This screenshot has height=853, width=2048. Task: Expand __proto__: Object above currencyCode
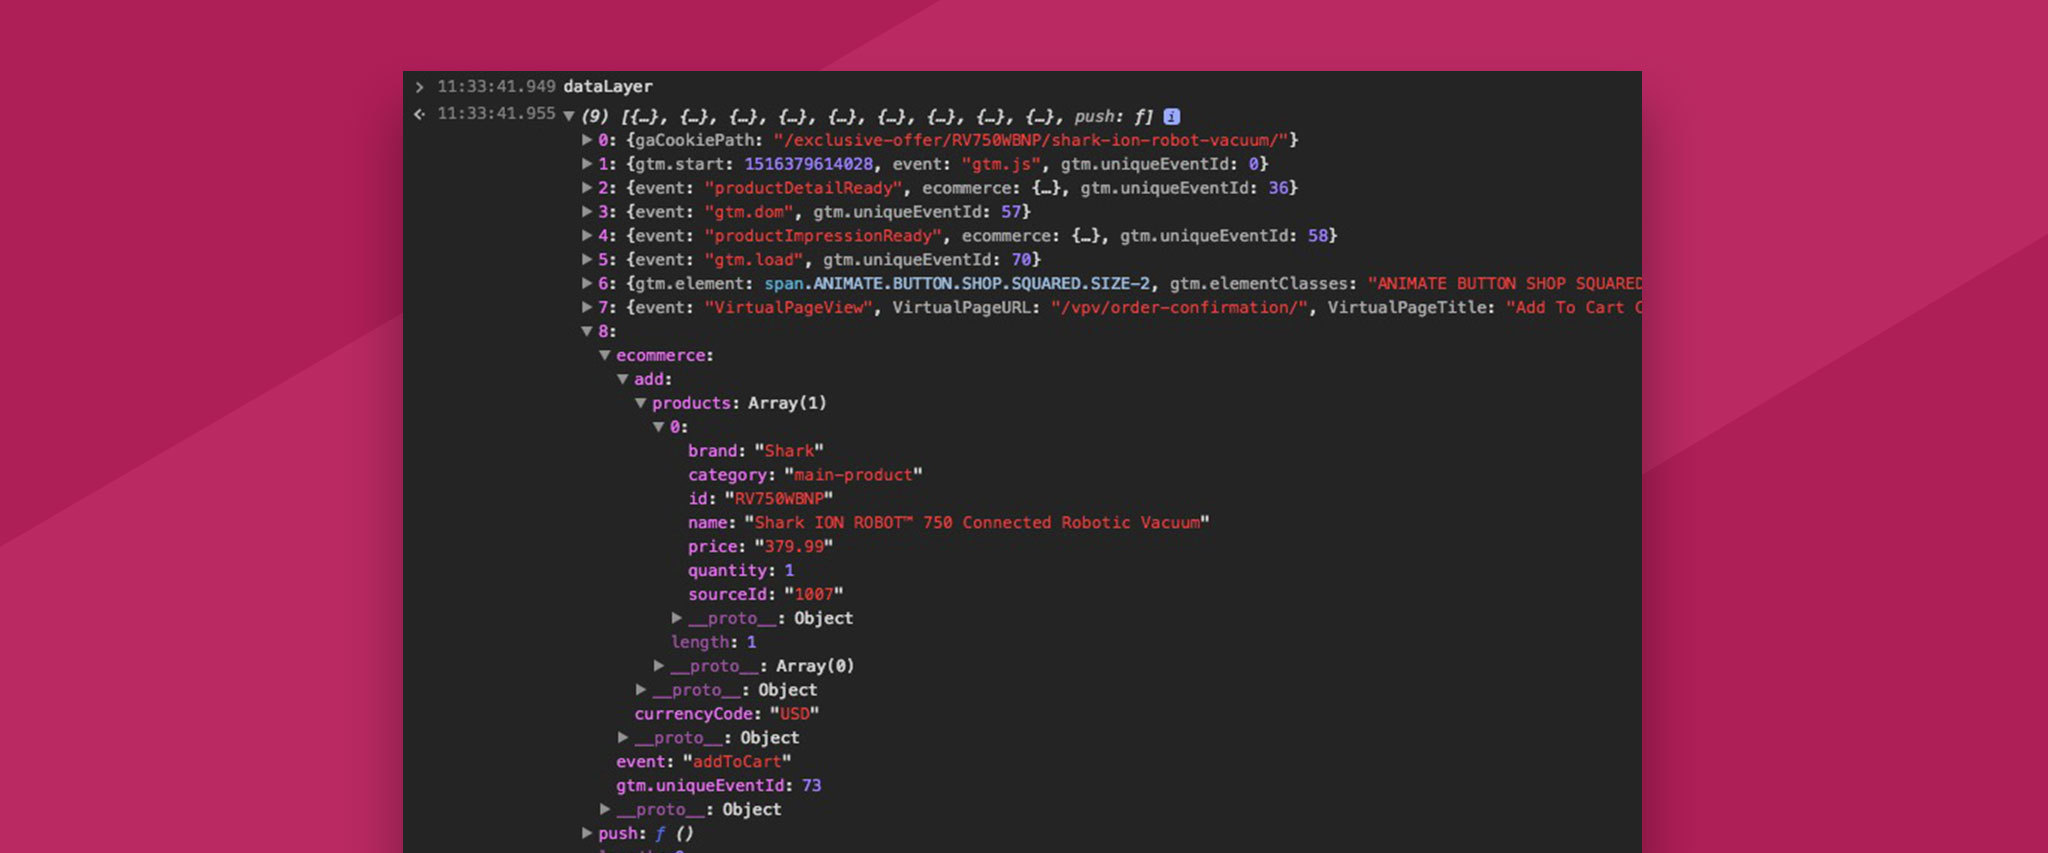tap(641, 690)
